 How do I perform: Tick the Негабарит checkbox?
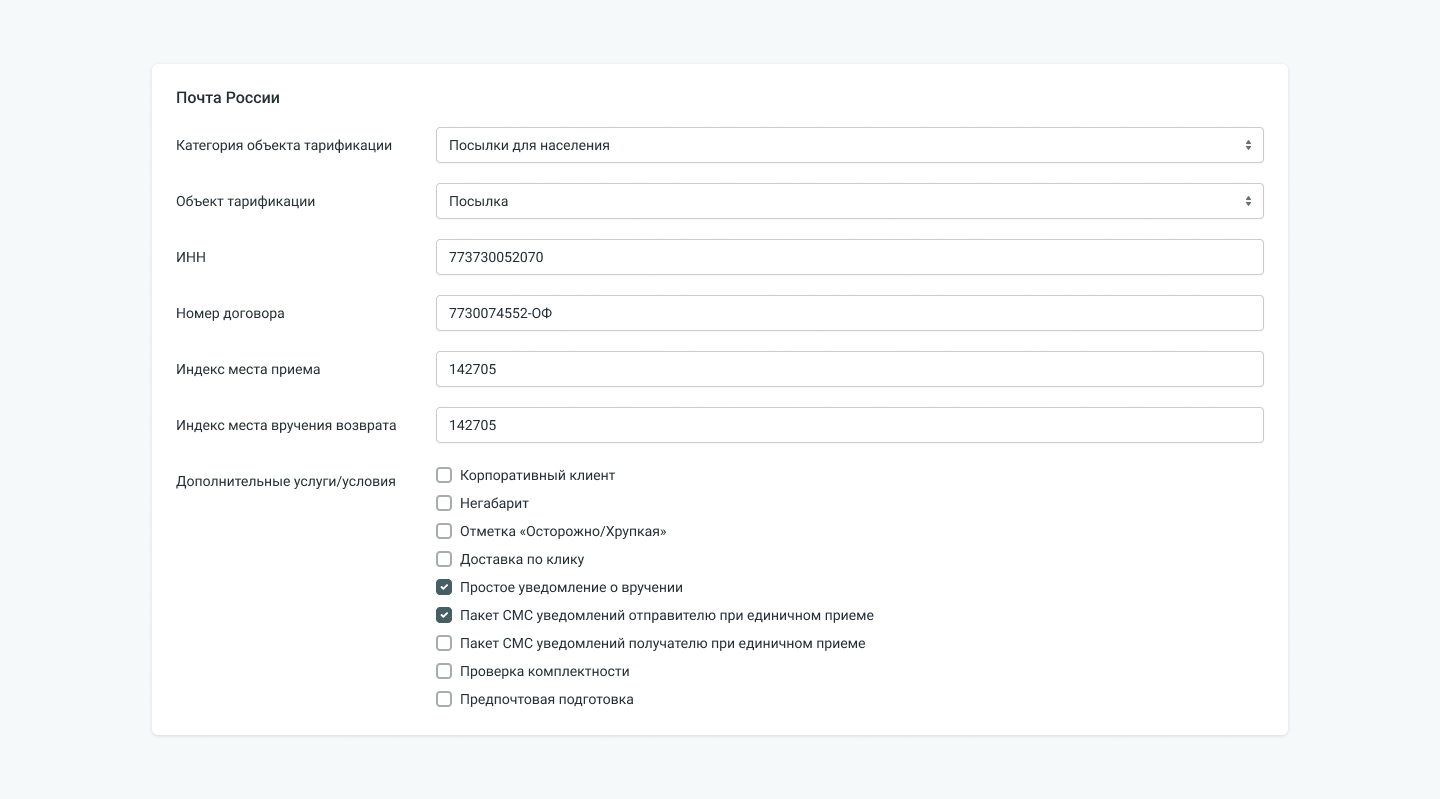pos(444,503)
